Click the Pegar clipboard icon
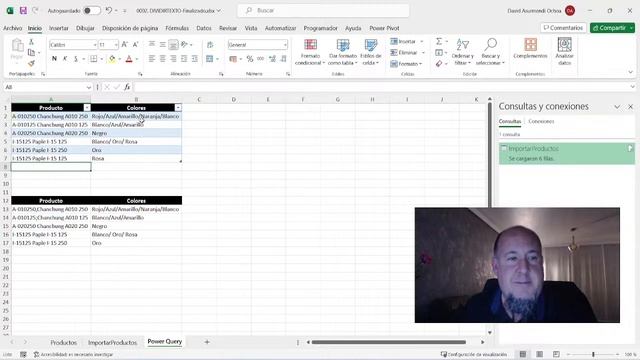640x360 pixels. (x=17, y=45)
